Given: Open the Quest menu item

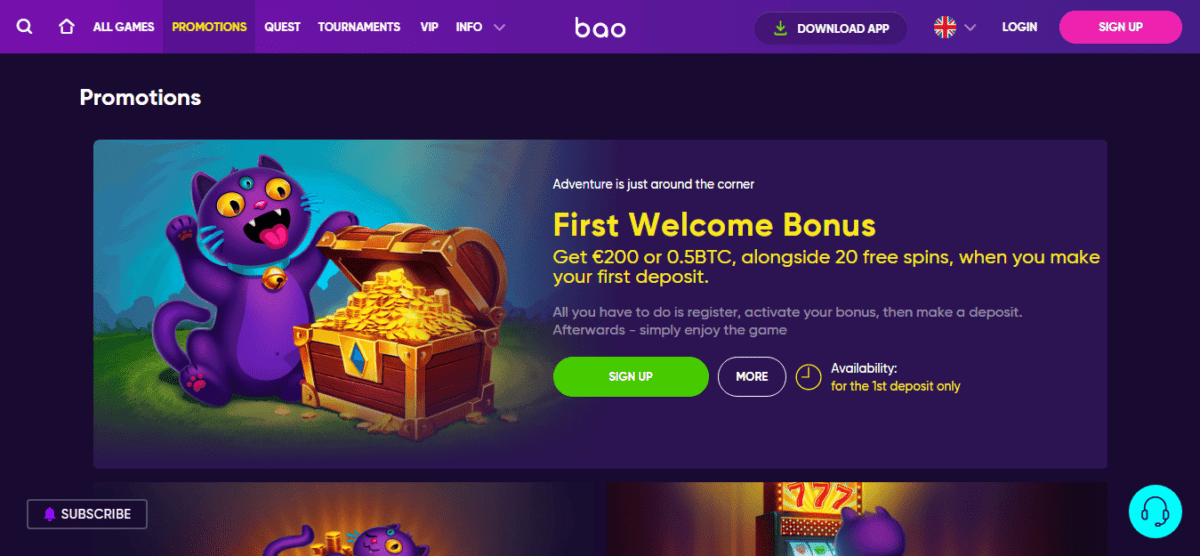Looking at the screenshot, I should 282,27.
